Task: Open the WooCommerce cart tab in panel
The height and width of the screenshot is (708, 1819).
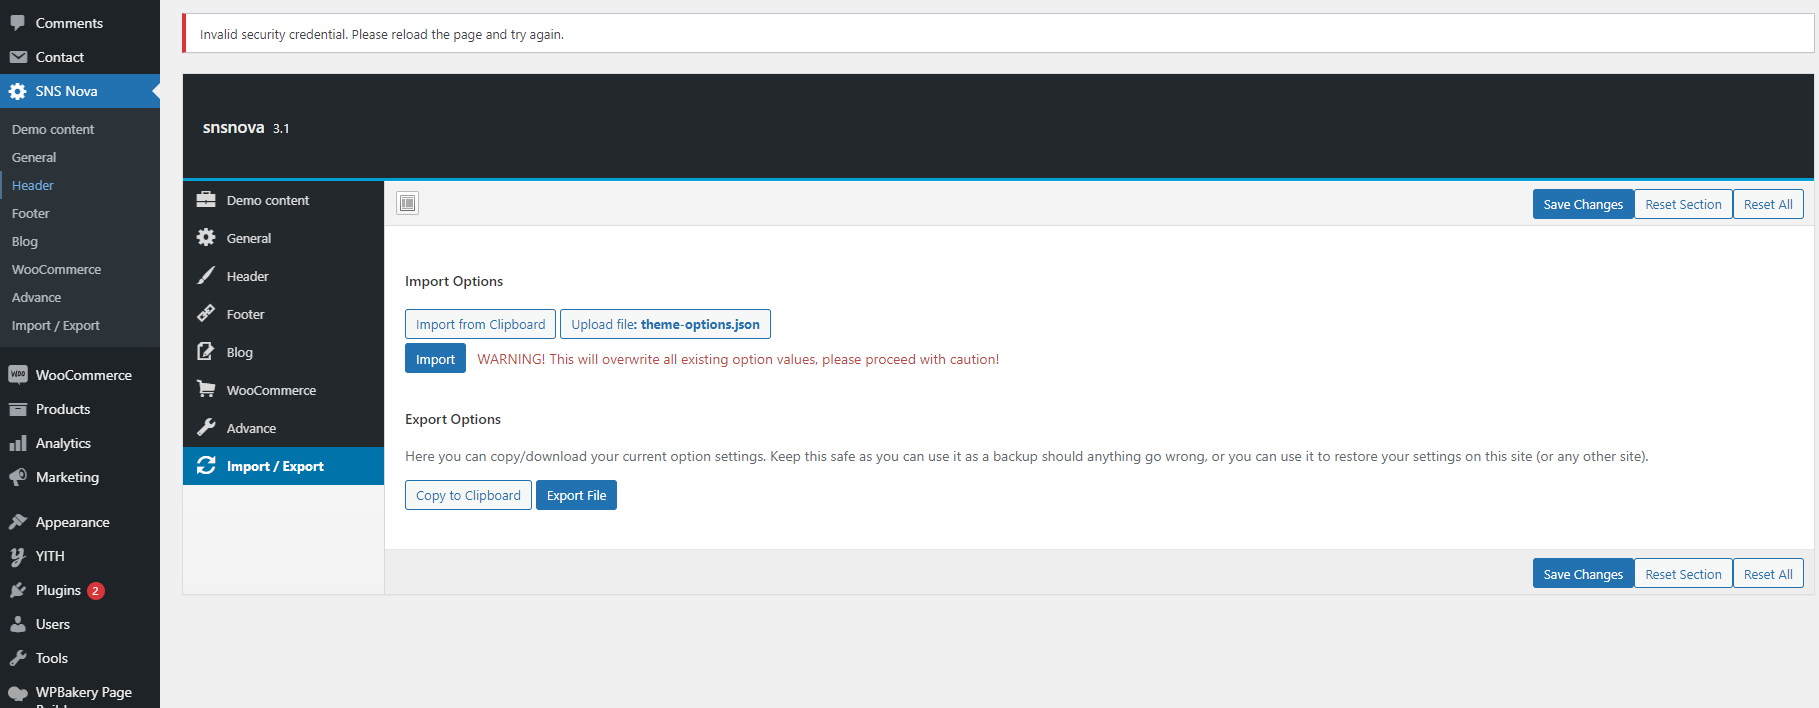Action: (270, 390)
